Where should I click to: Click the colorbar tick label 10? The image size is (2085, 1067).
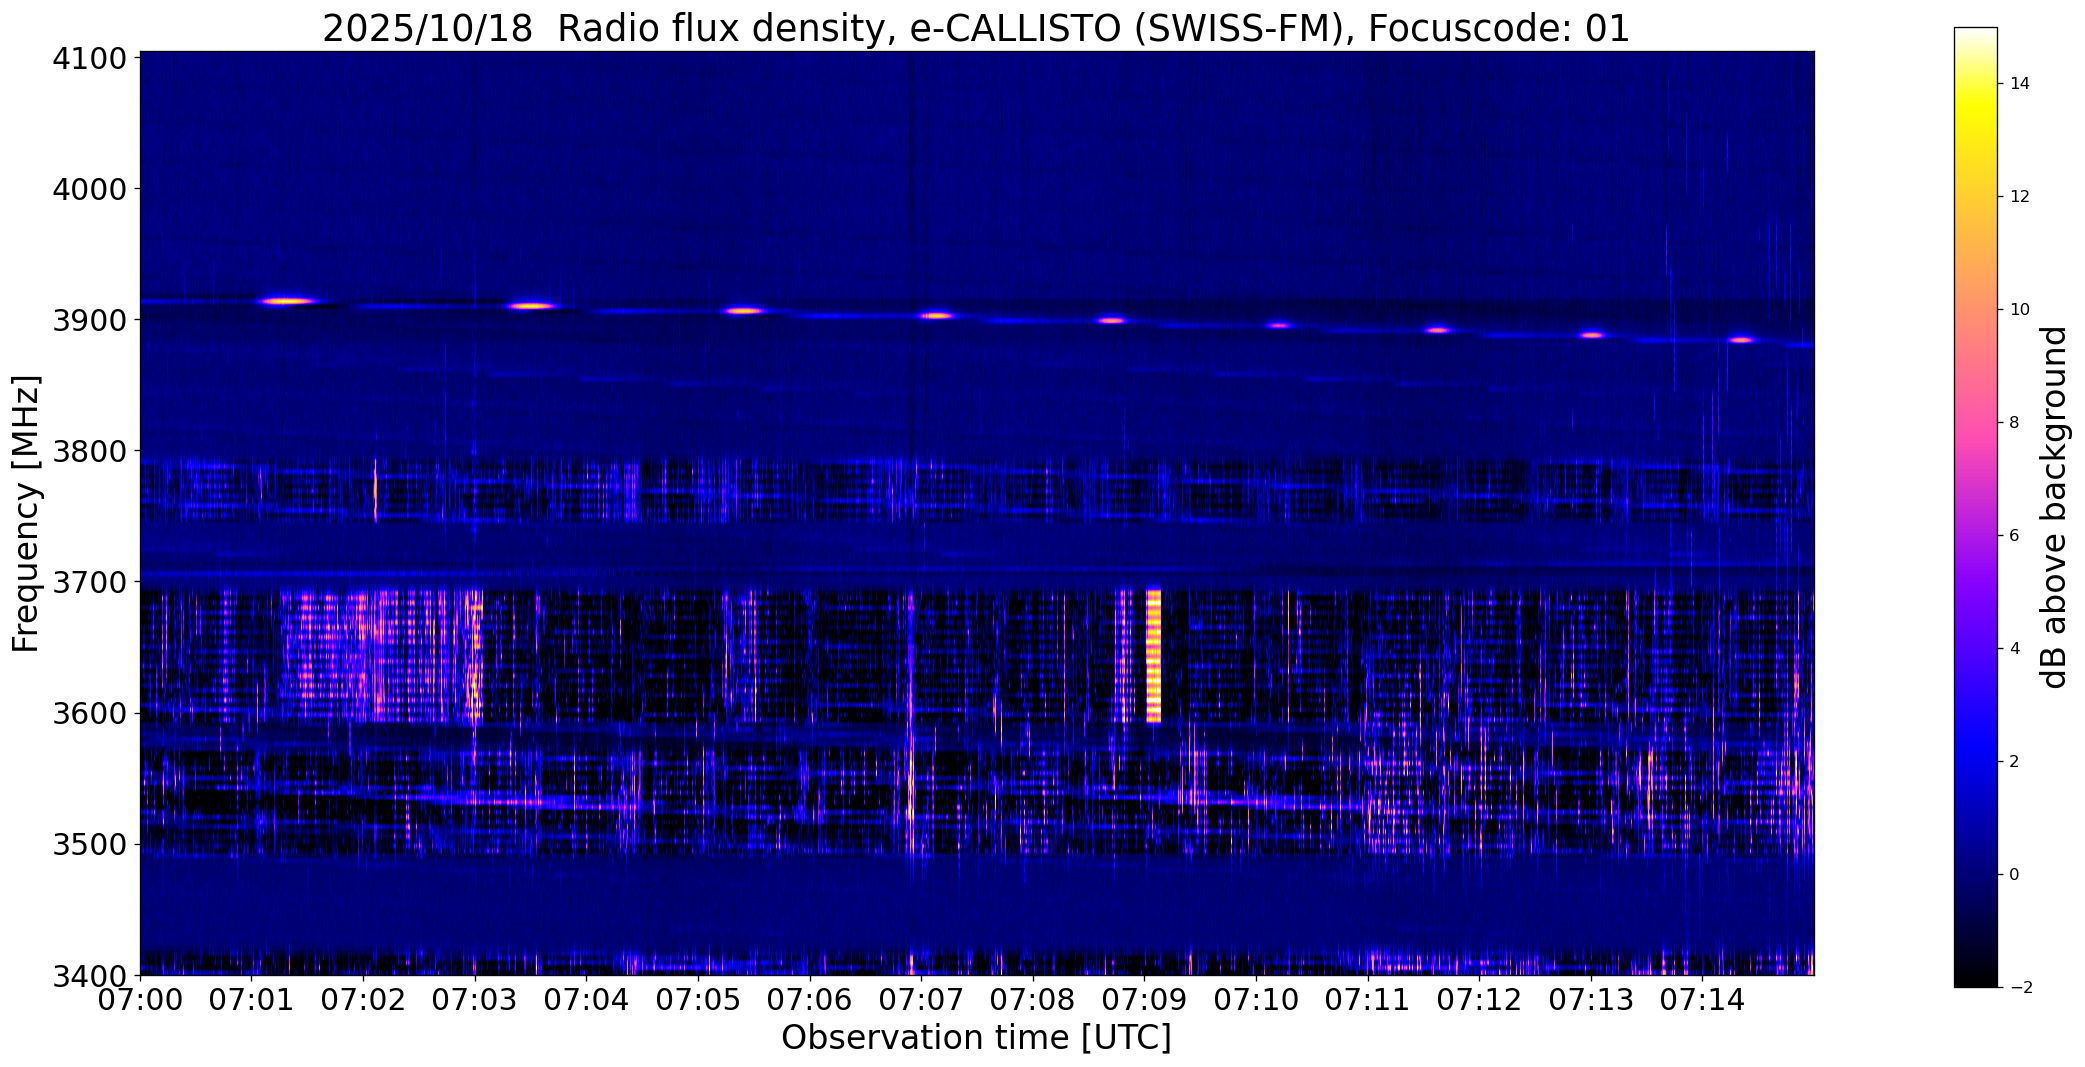2020,310
